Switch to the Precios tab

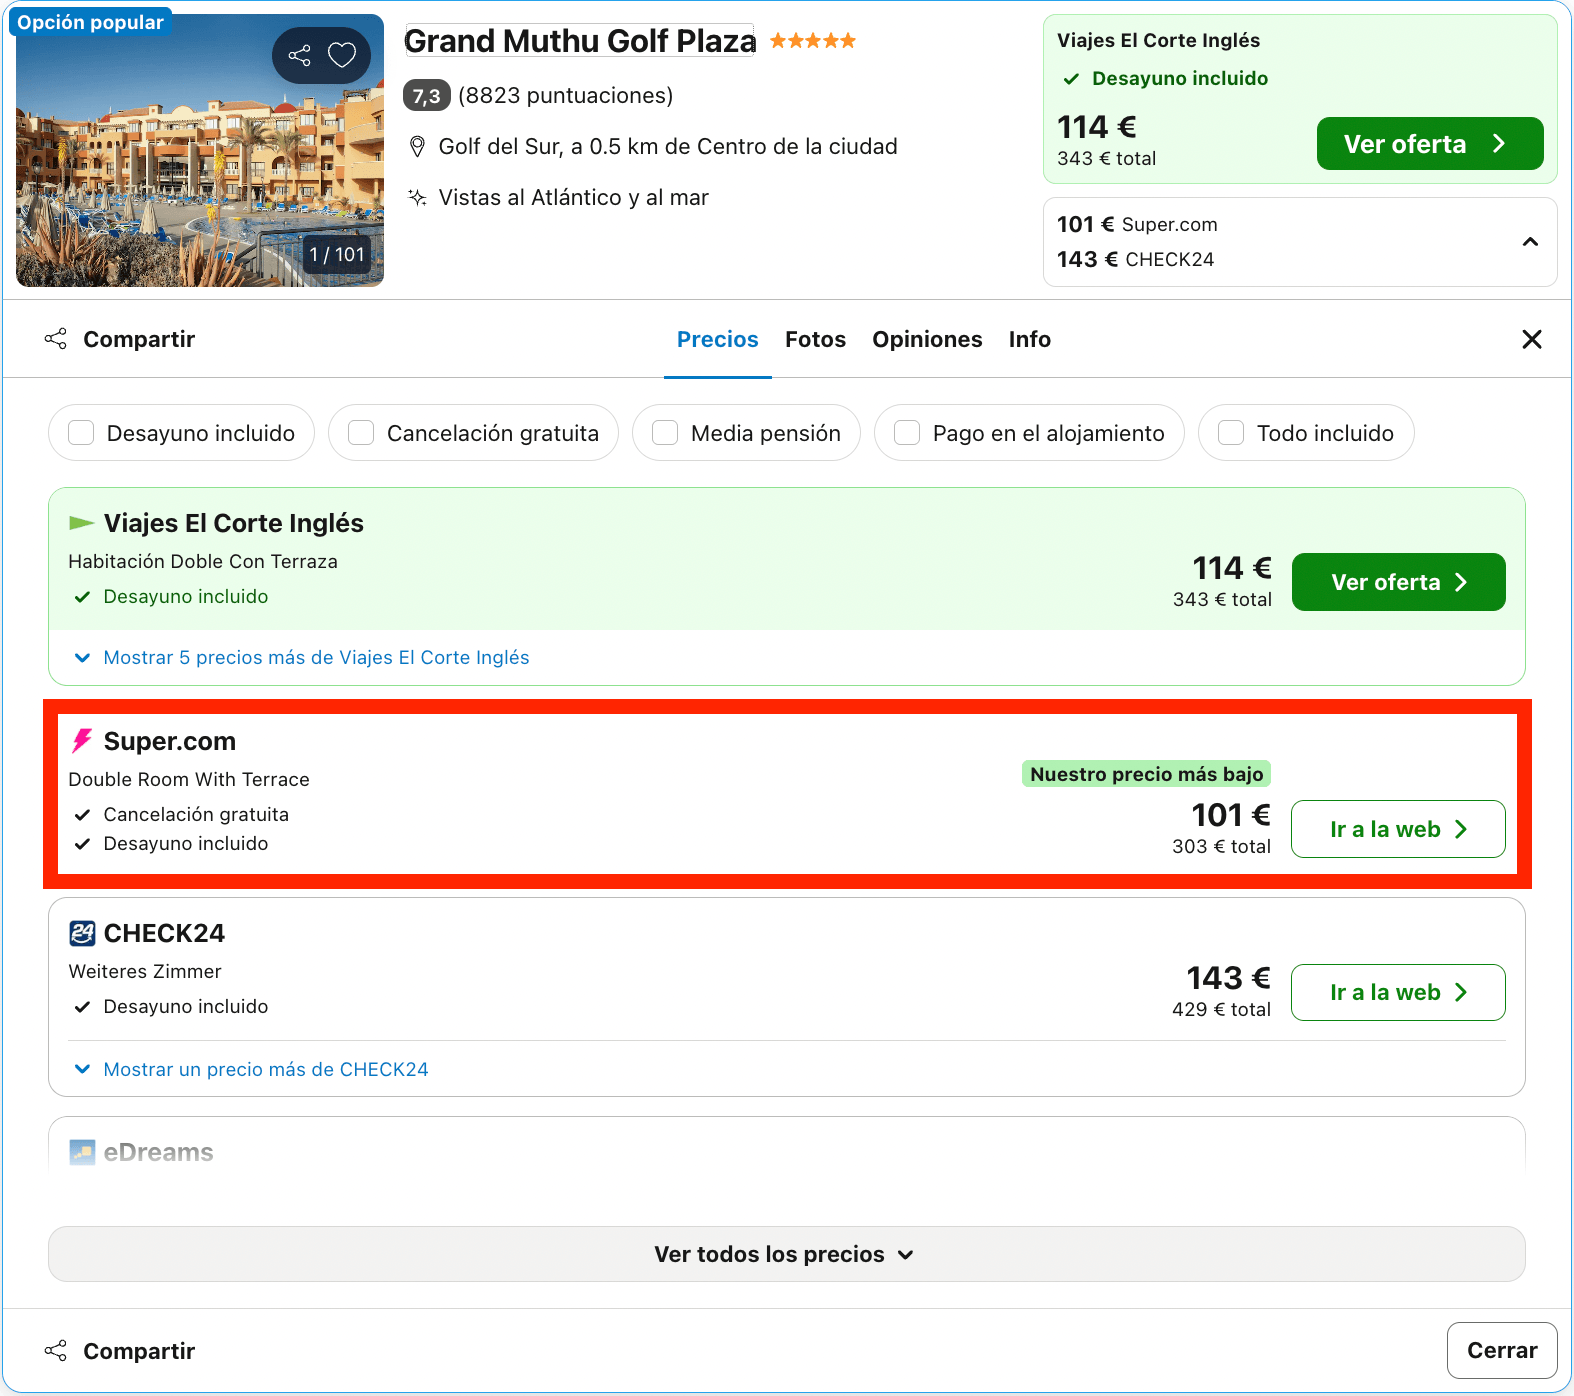click(x=718, y=339)
